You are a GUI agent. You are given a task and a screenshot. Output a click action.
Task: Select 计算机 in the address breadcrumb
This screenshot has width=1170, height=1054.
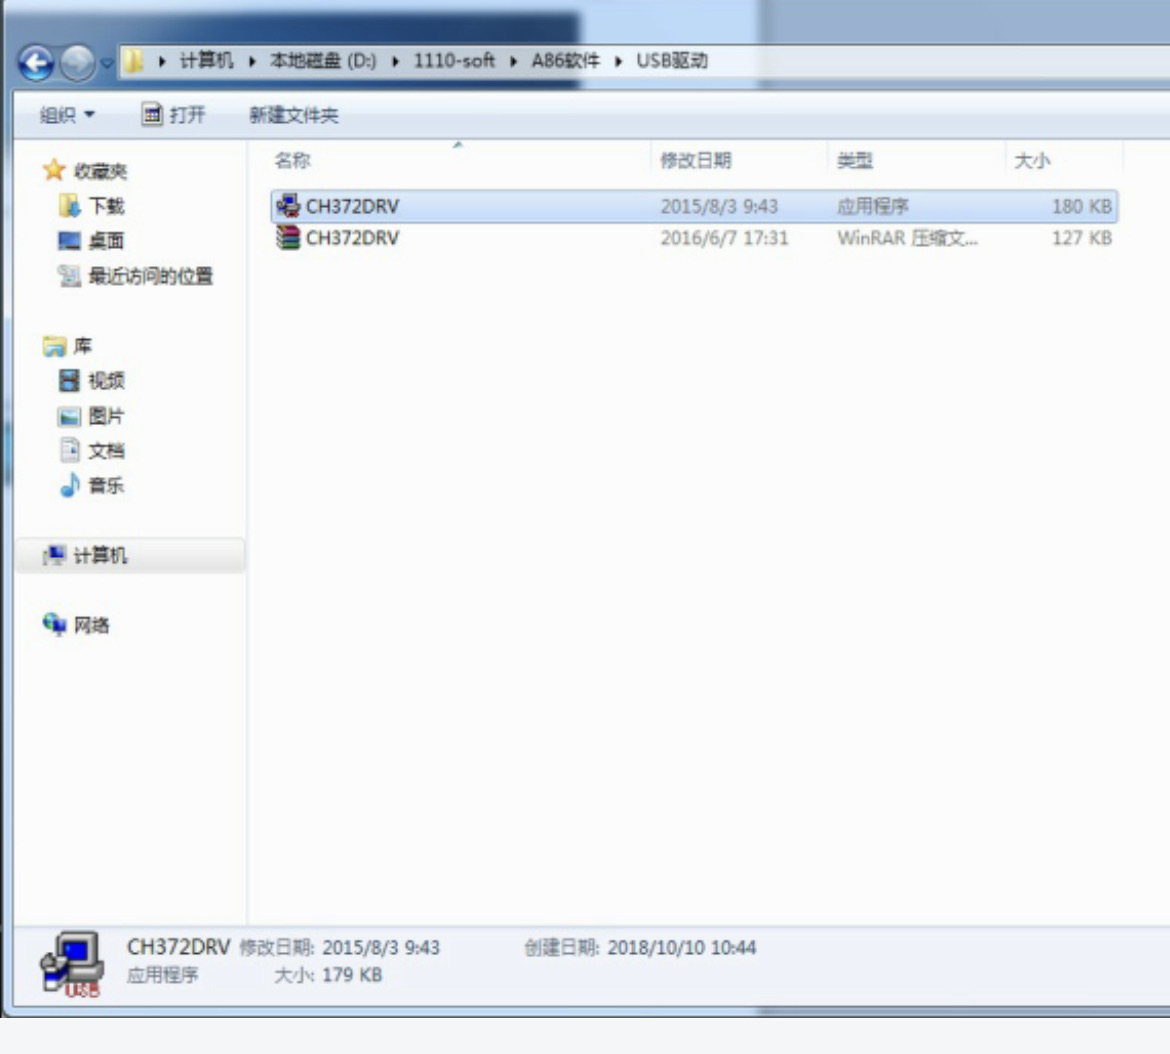[x=207, y=60]
